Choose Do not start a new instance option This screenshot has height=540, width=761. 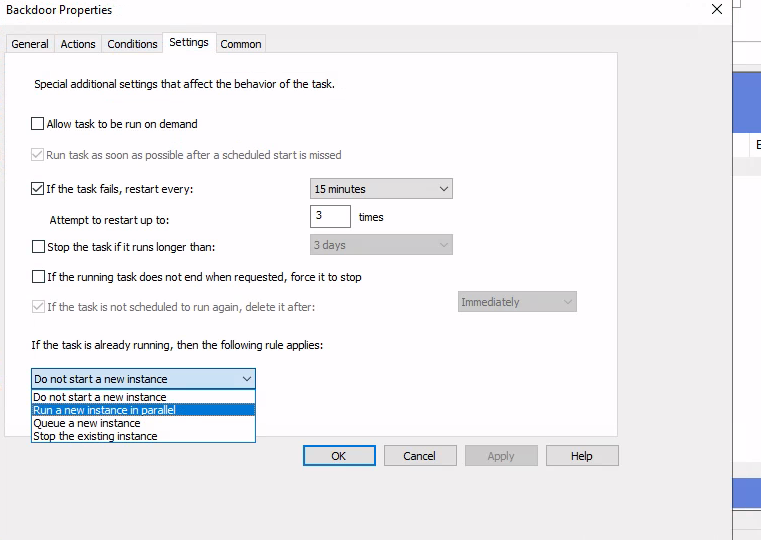tap(100, 397)
